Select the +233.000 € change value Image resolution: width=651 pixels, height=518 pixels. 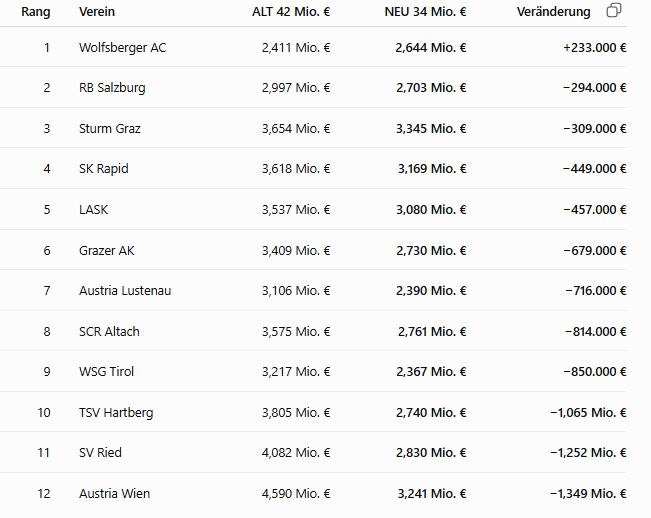pyautogui.click(x=595, y=48)
